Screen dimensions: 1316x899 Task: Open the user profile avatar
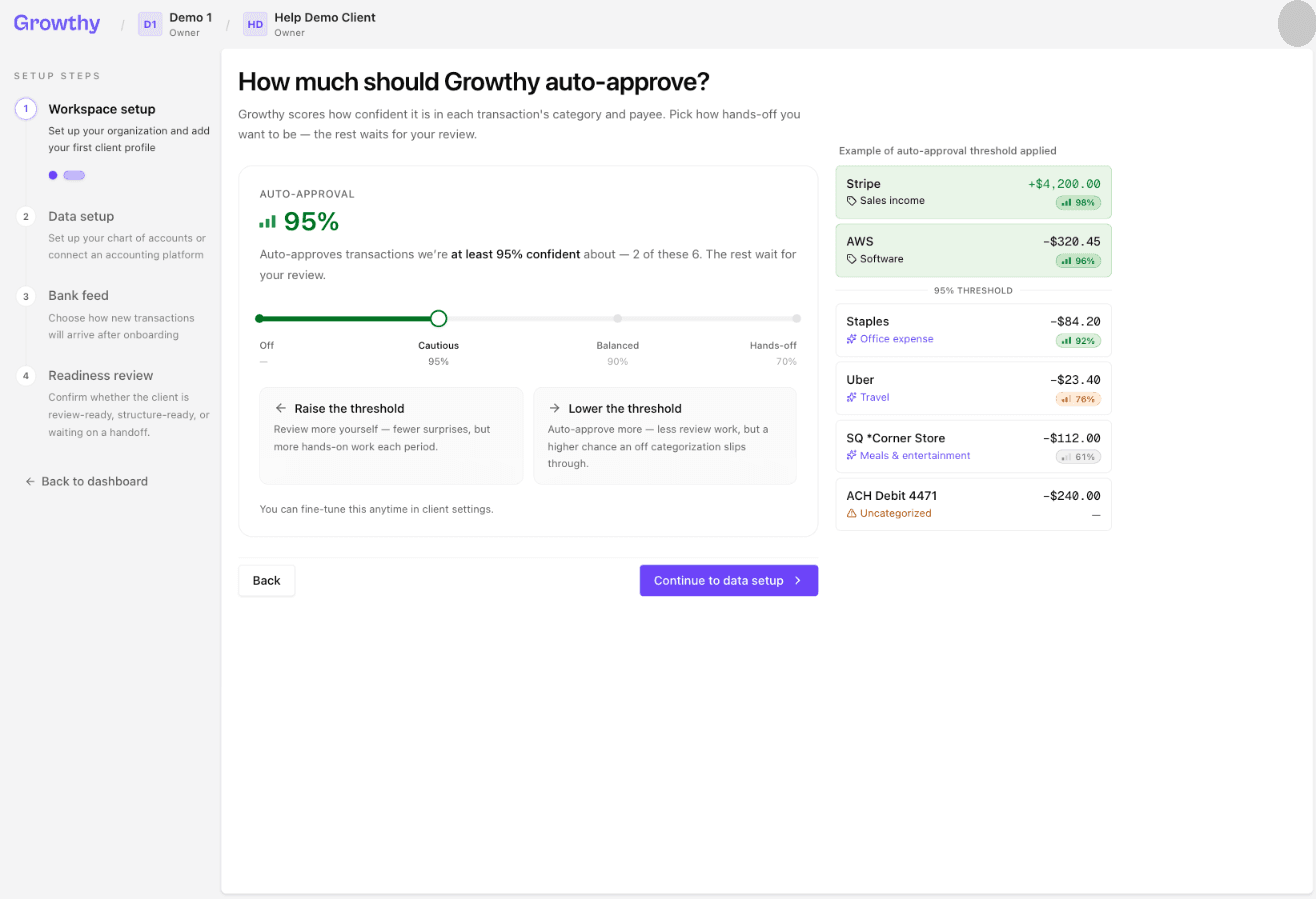point(1296,24)
